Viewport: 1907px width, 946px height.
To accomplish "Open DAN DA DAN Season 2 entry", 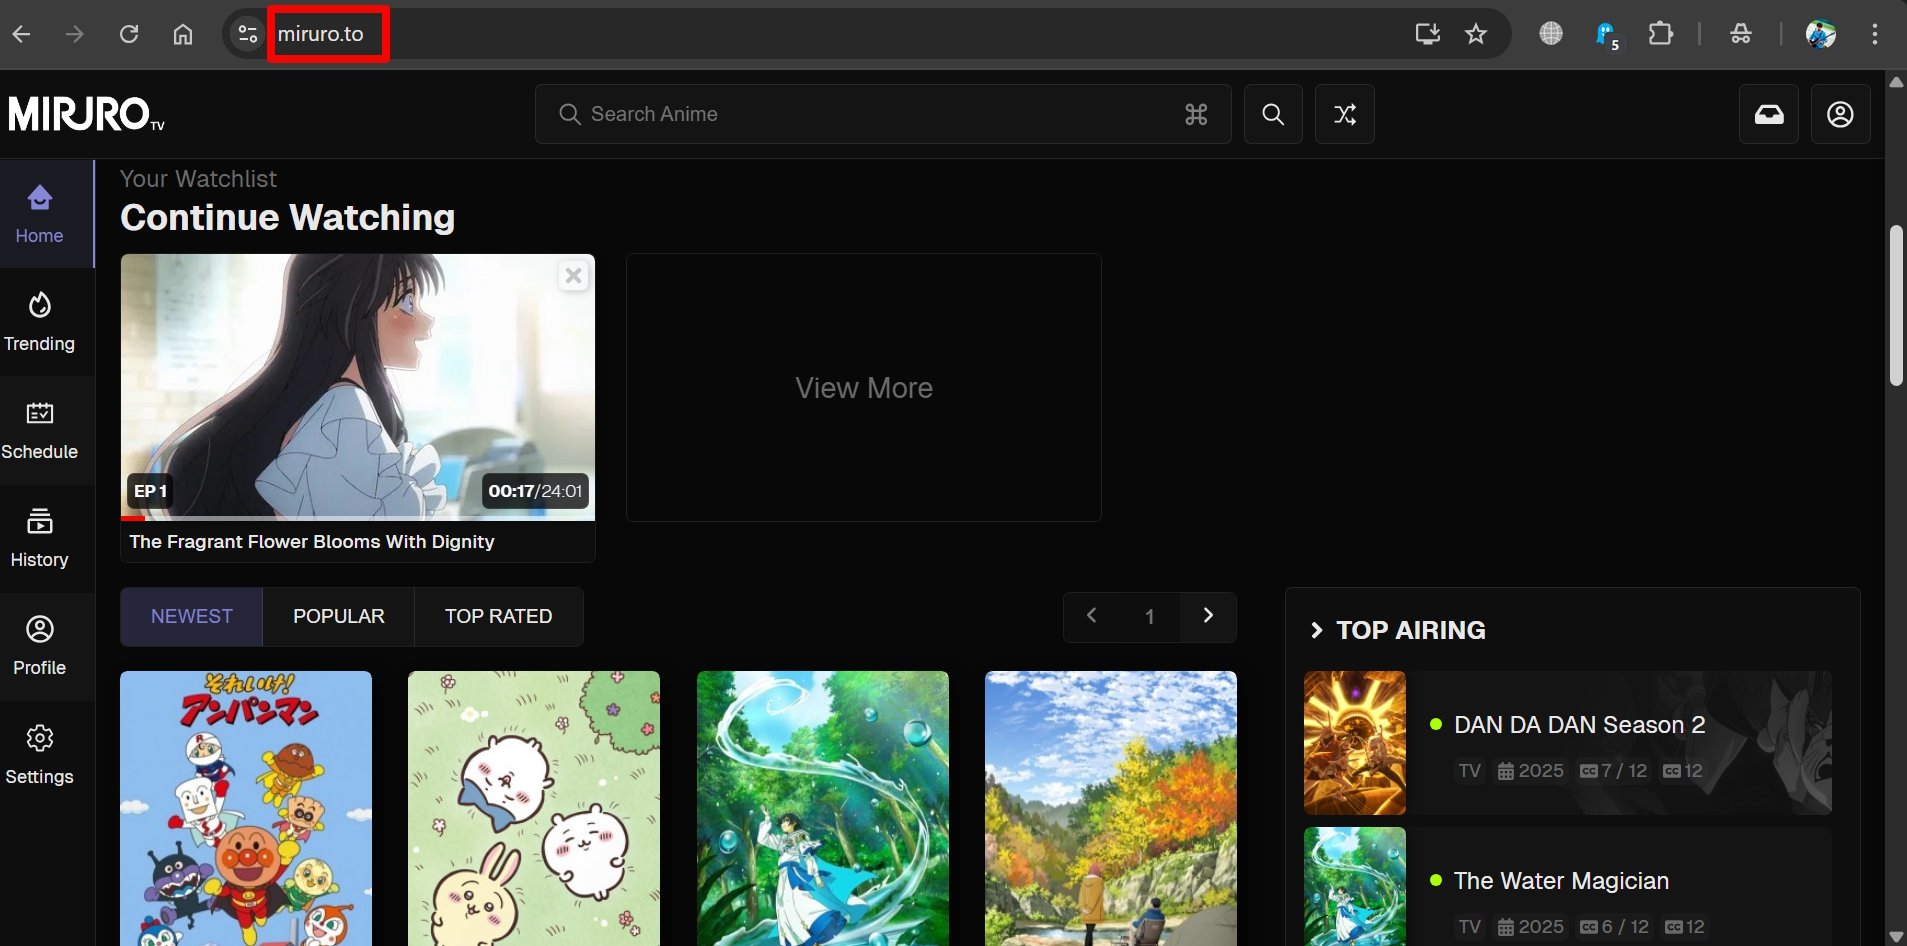I will click(1578, 725).
